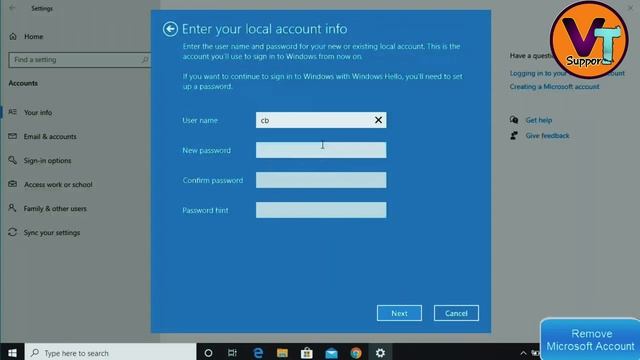Click the Access work or school briefcase icon
The height and width of the screenshot is (360, 640).
pyautogui.click(x=13, y=184)
